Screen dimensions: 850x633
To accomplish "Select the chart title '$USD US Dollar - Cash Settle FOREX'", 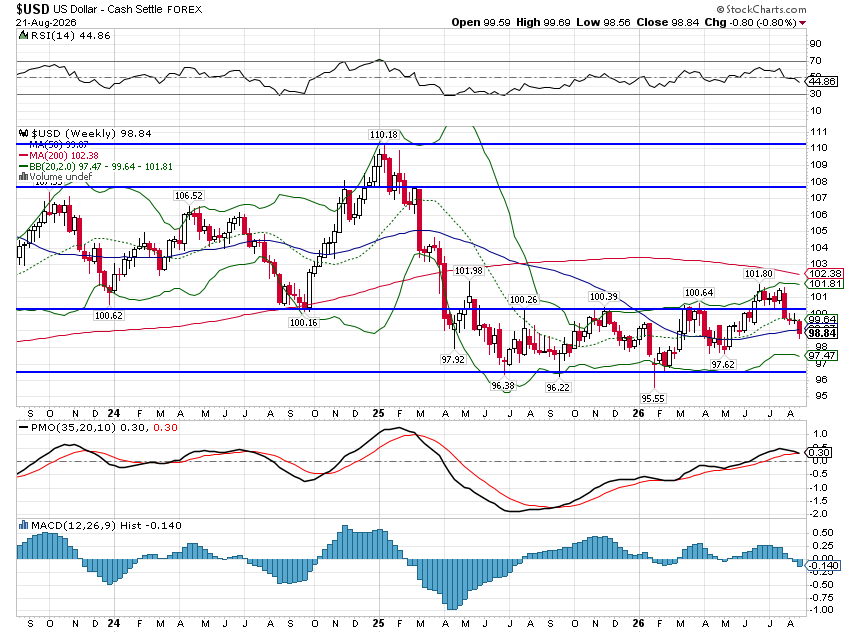I will [109, 9].
